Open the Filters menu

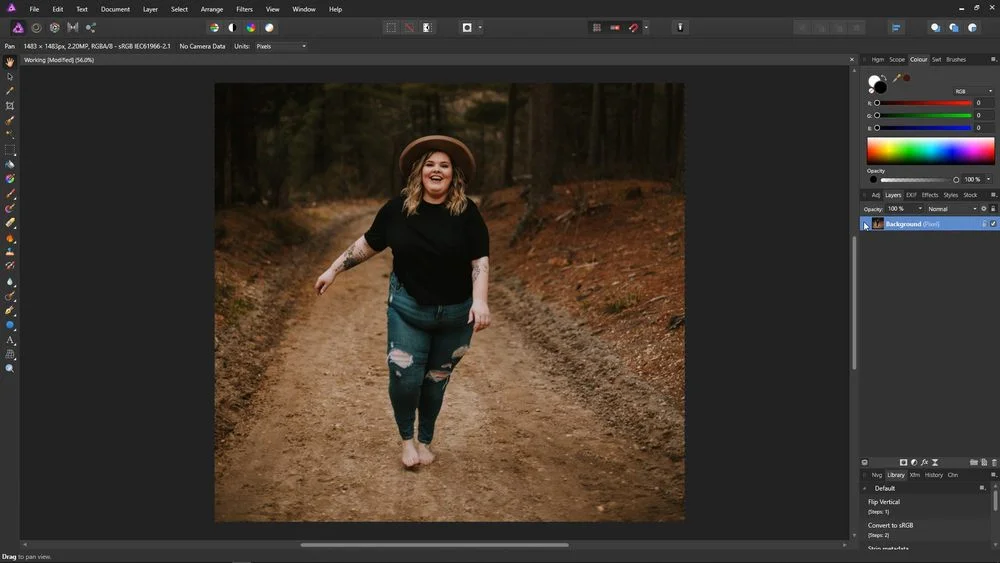pyautogui.click(x=244, y=9)
